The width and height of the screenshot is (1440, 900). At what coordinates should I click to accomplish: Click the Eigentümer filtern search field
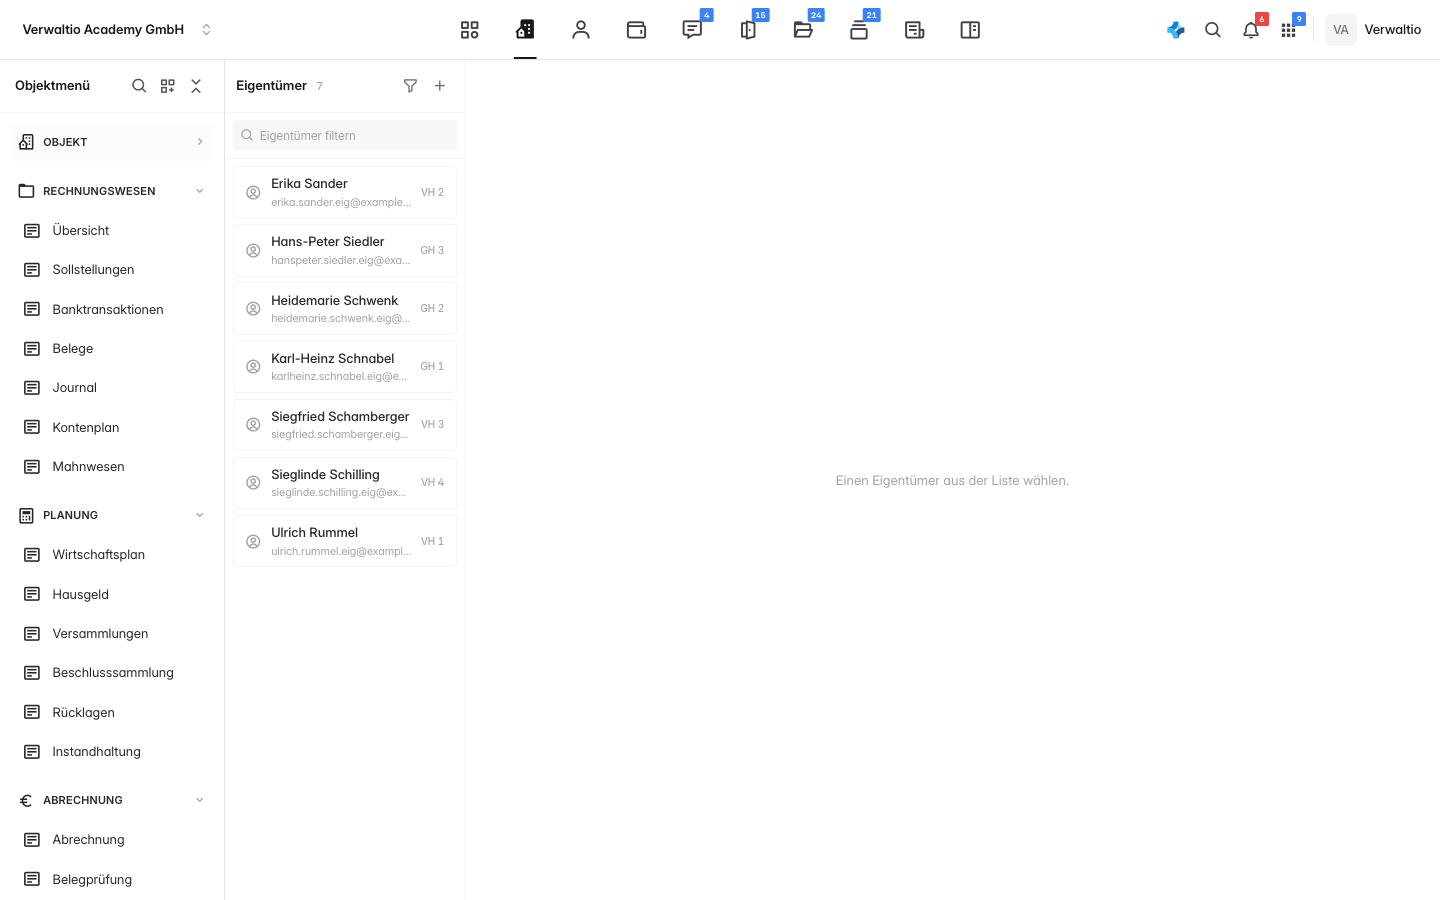pyautogui.click(x=345, y=136)
